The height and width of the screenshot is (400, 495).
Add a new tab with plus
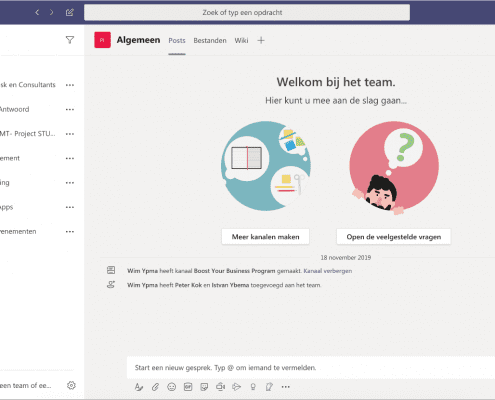coord(261,40)
